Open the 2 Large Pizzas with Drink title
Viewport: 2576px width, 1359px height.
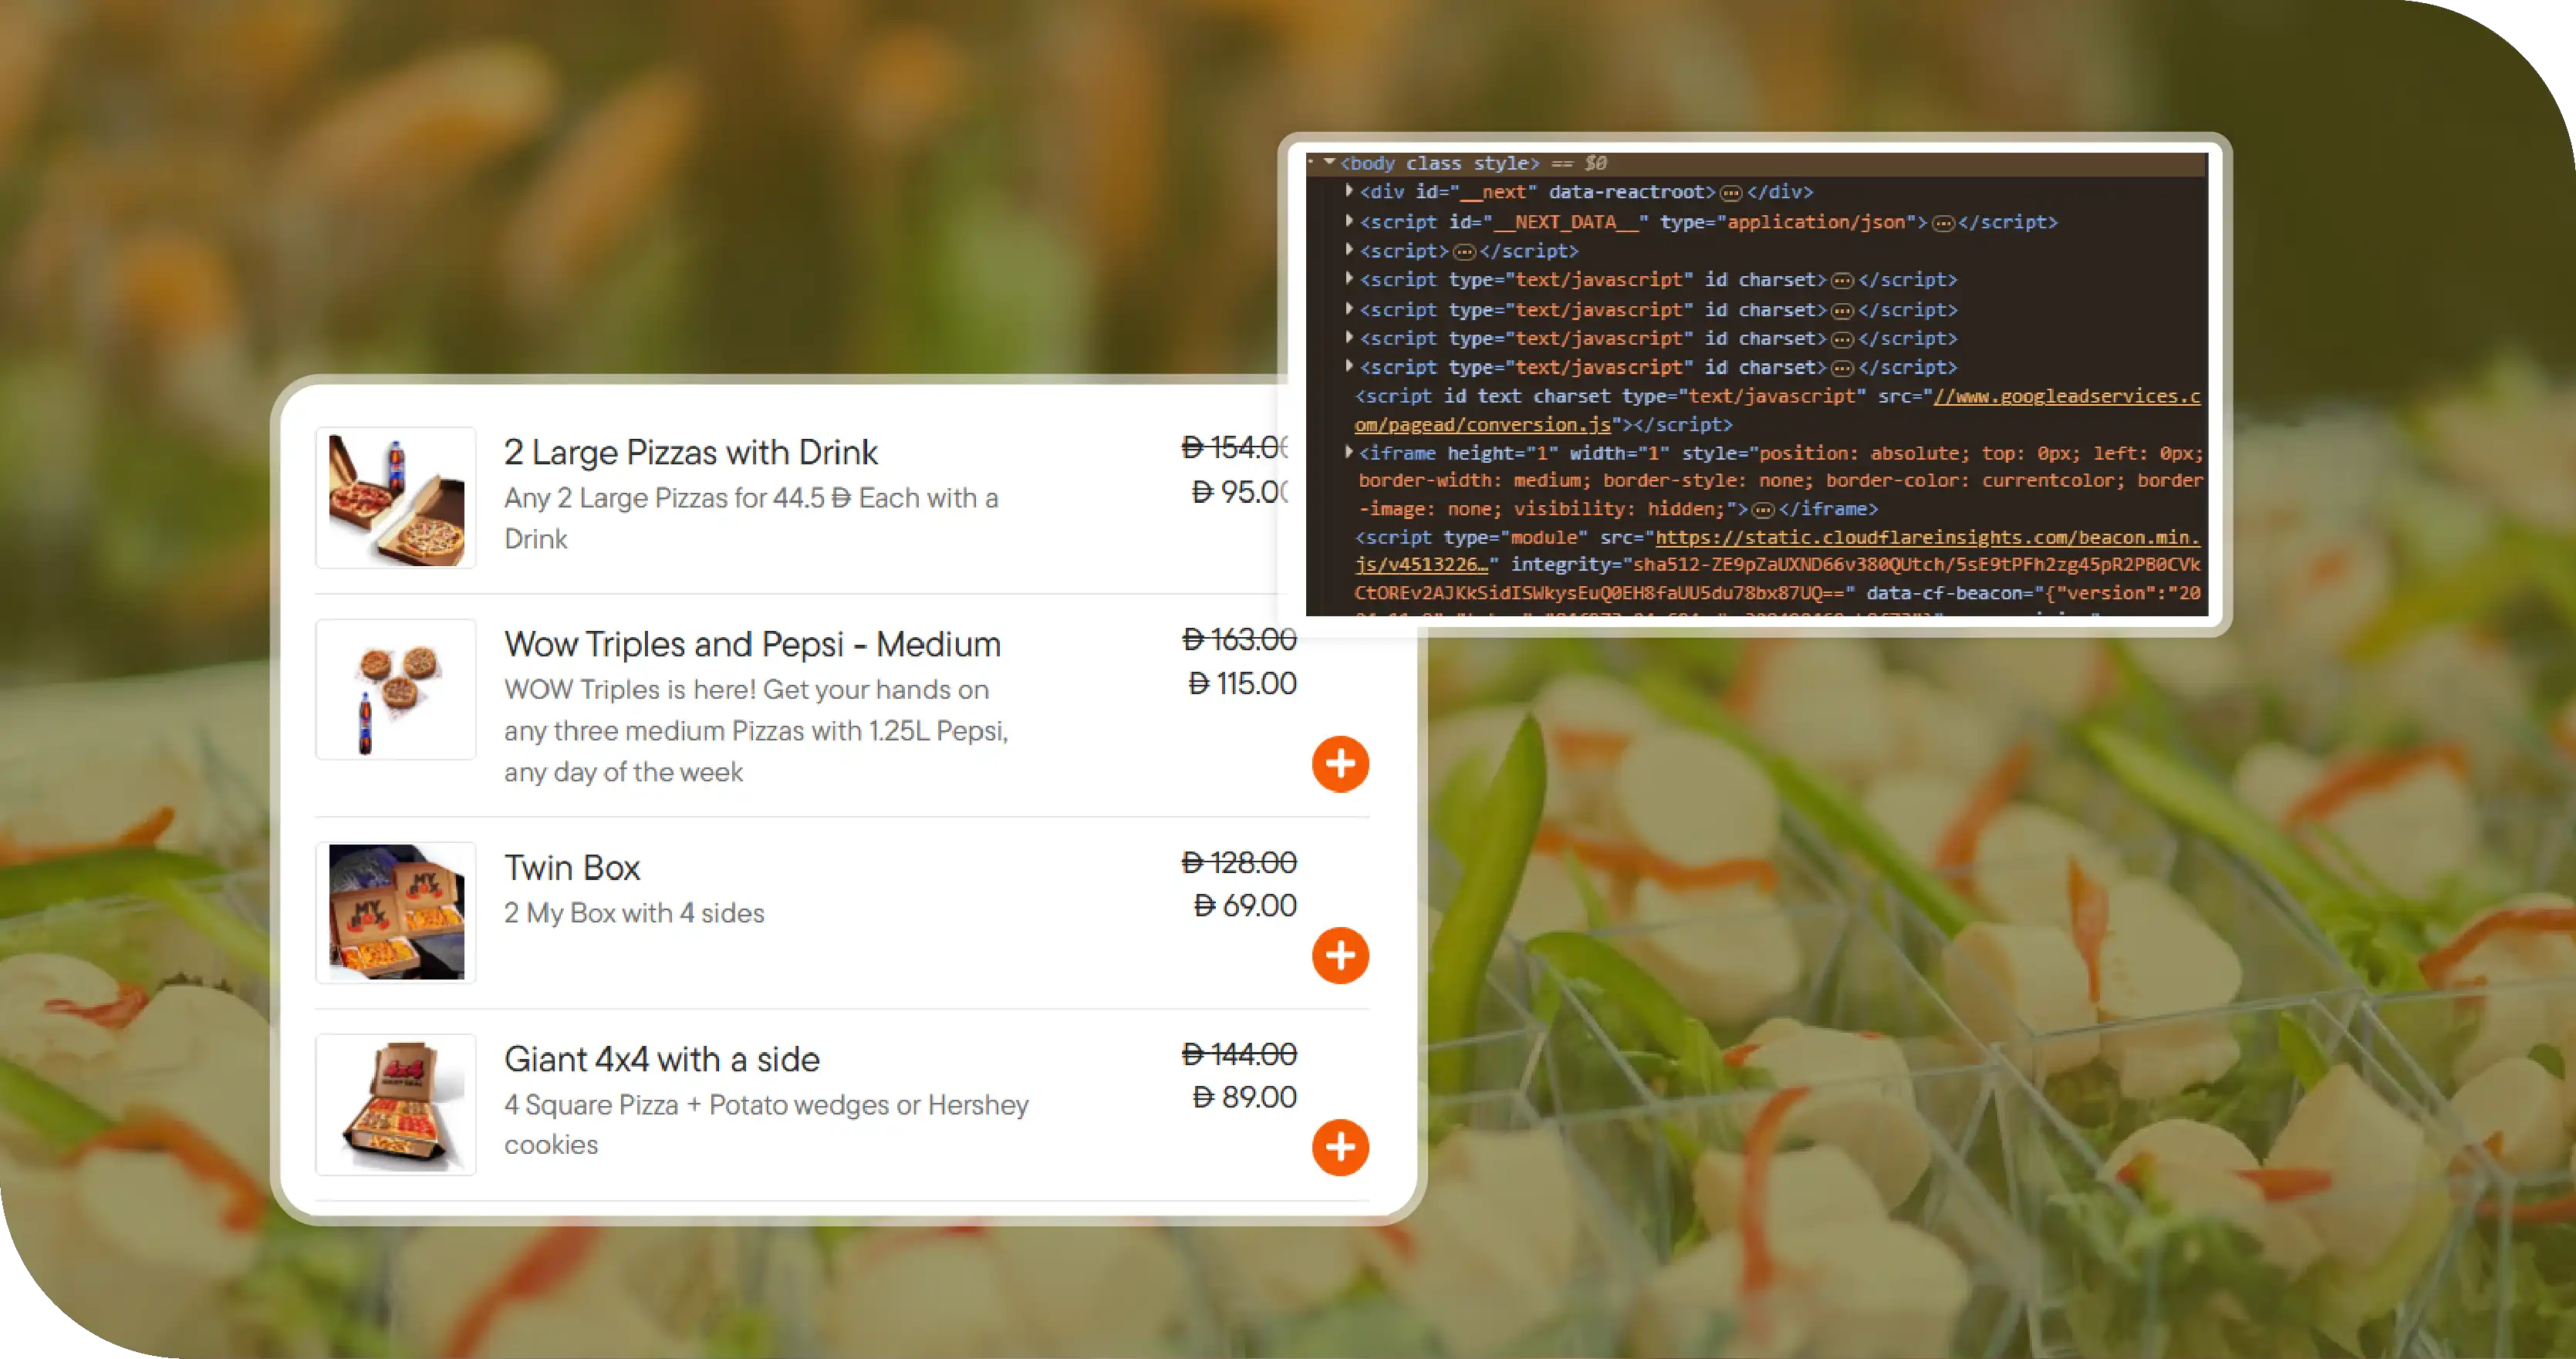tap(691, 452)
